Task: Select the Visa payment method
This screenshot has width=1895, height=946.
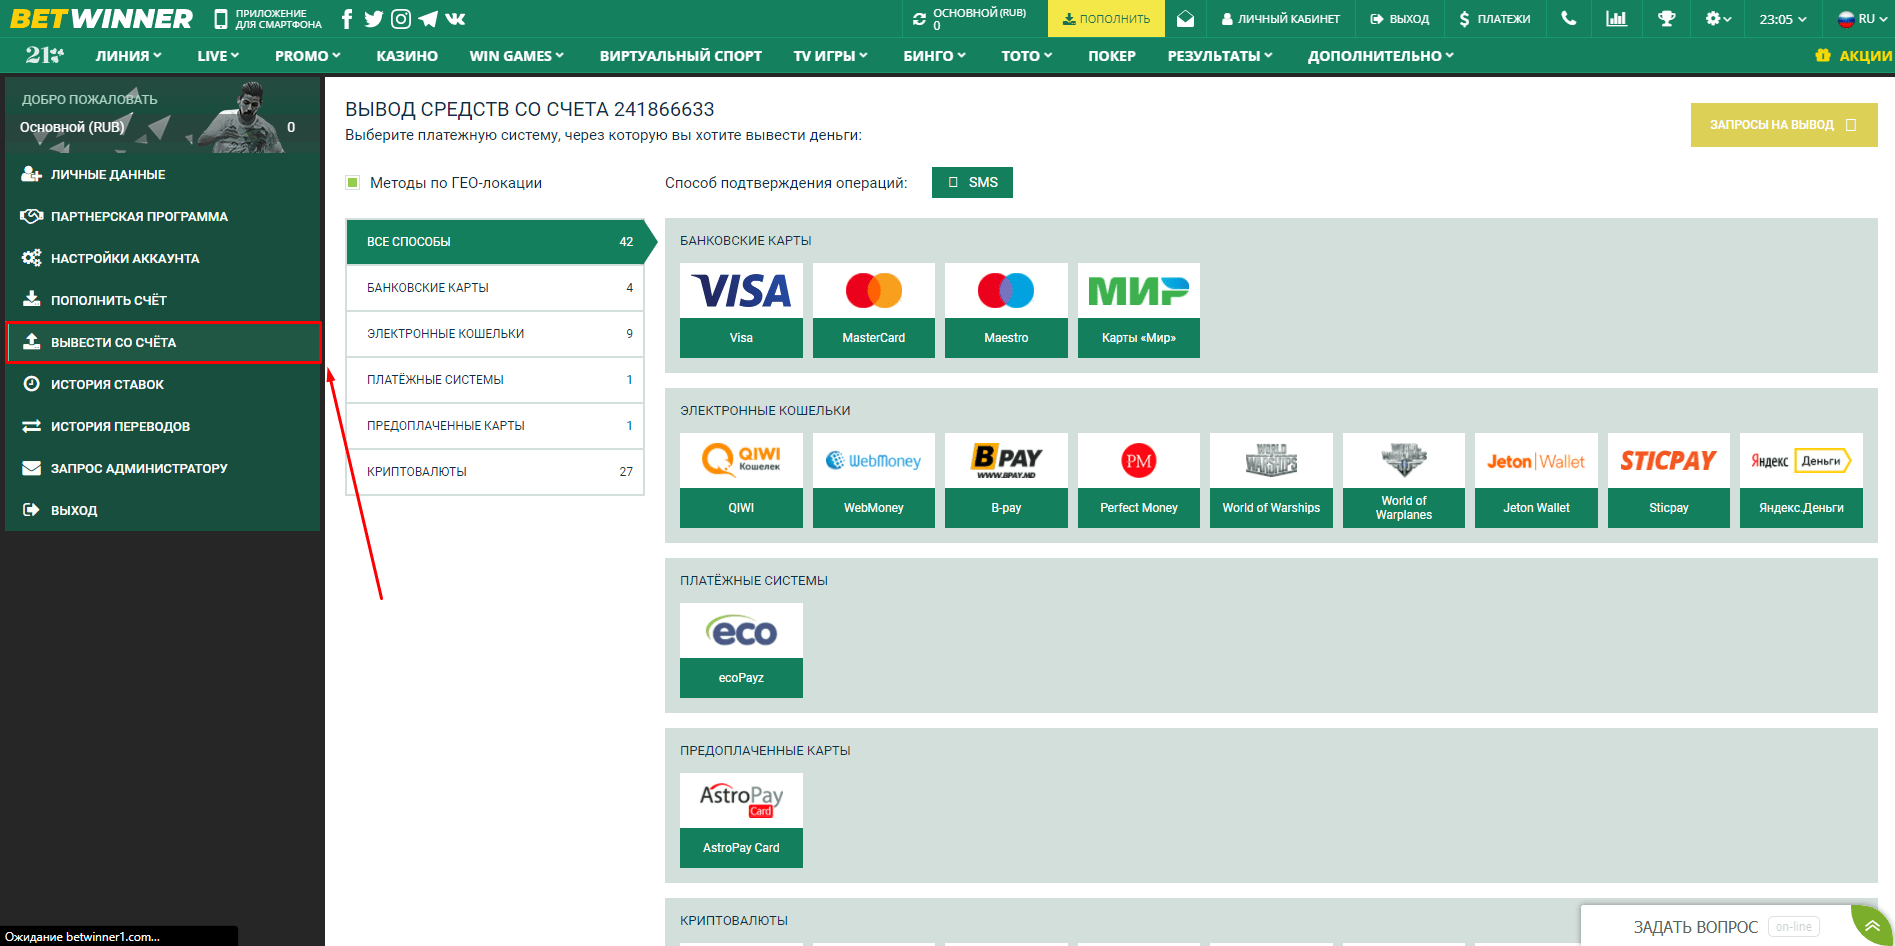Action: coord(741,310)
